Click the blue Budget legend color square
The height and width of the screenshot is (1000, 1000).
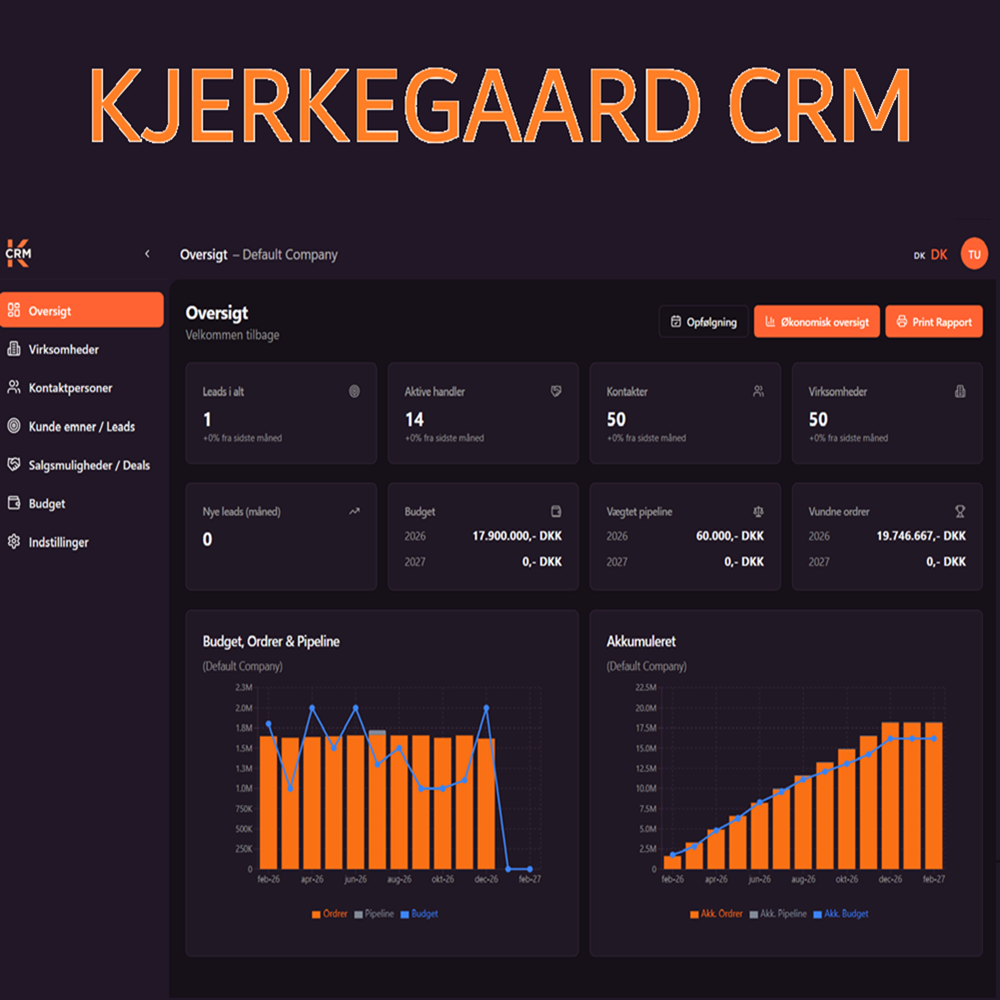point(404,915)
